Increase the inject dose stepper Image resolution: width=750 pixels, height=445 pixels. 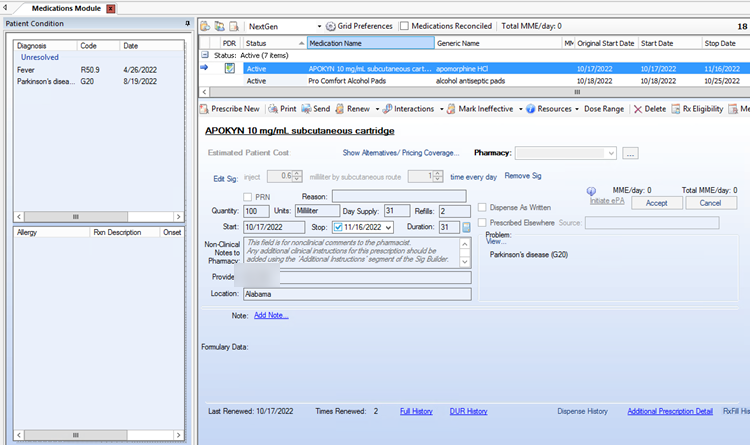coord(297,173)
